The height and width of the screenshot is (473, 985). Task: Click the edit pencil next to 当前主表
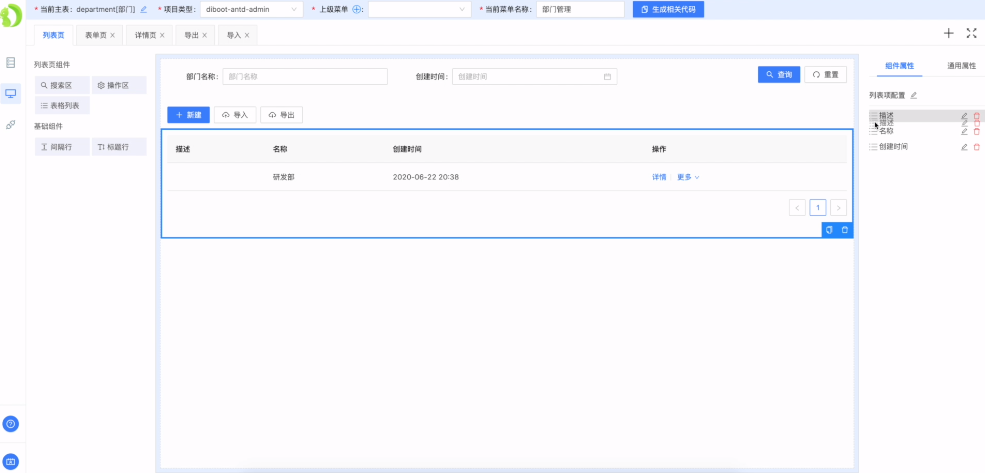click(144, 9)
